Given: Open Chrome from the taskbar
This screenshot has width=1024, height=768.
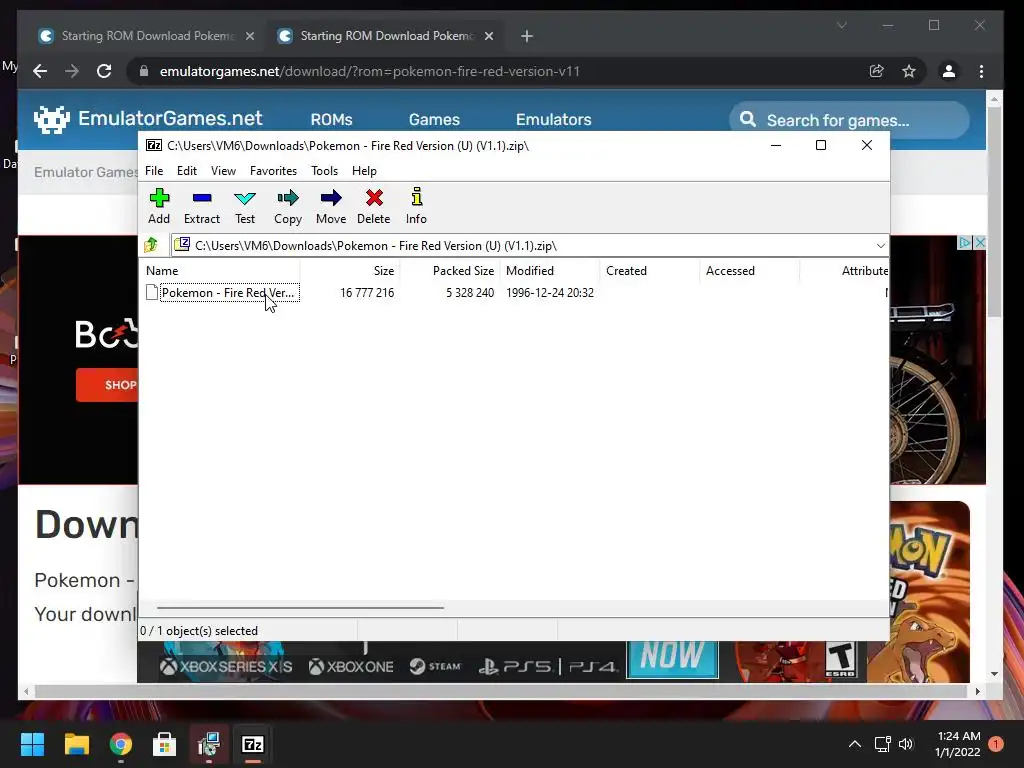Looking at the screenshot, I should click(120, 744).
